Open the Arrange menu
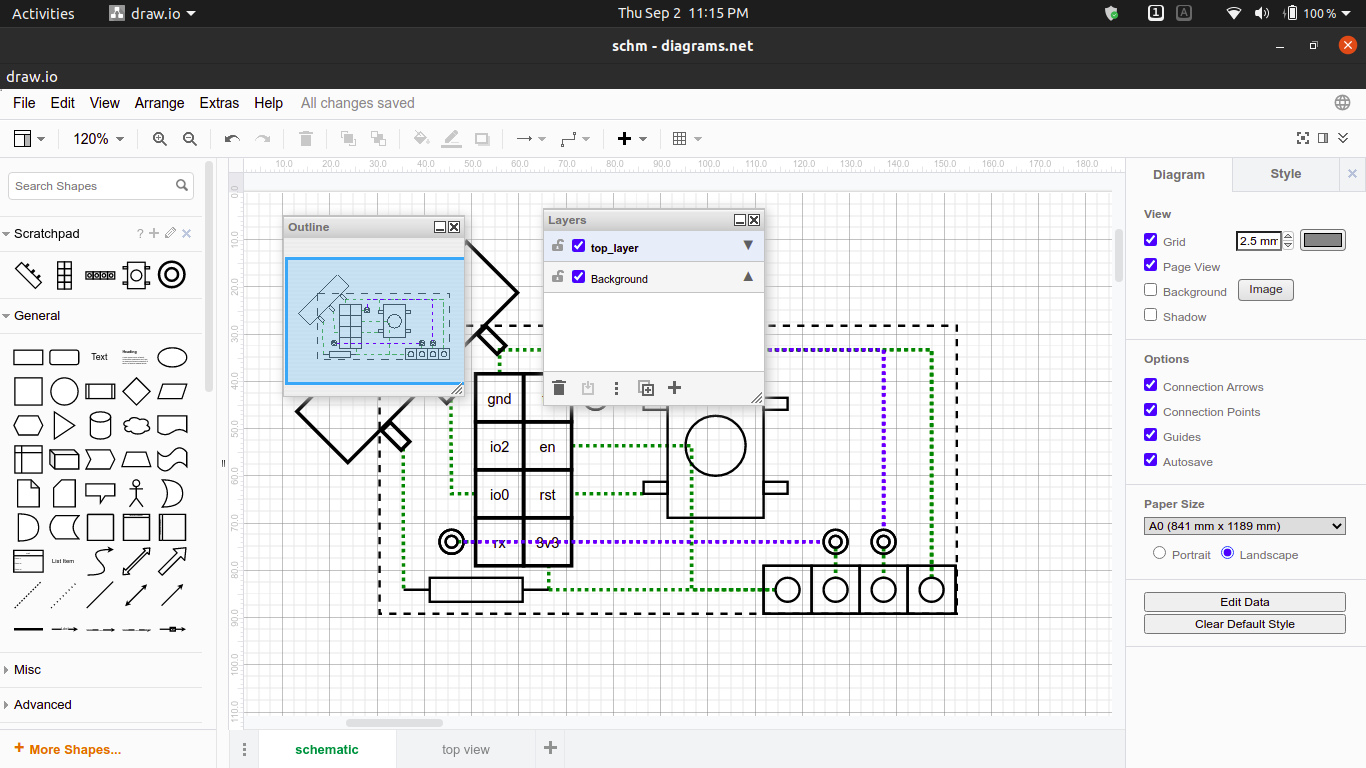This screenshot has height=768, width=1366. pyautogui.click(x=159, y=103)
